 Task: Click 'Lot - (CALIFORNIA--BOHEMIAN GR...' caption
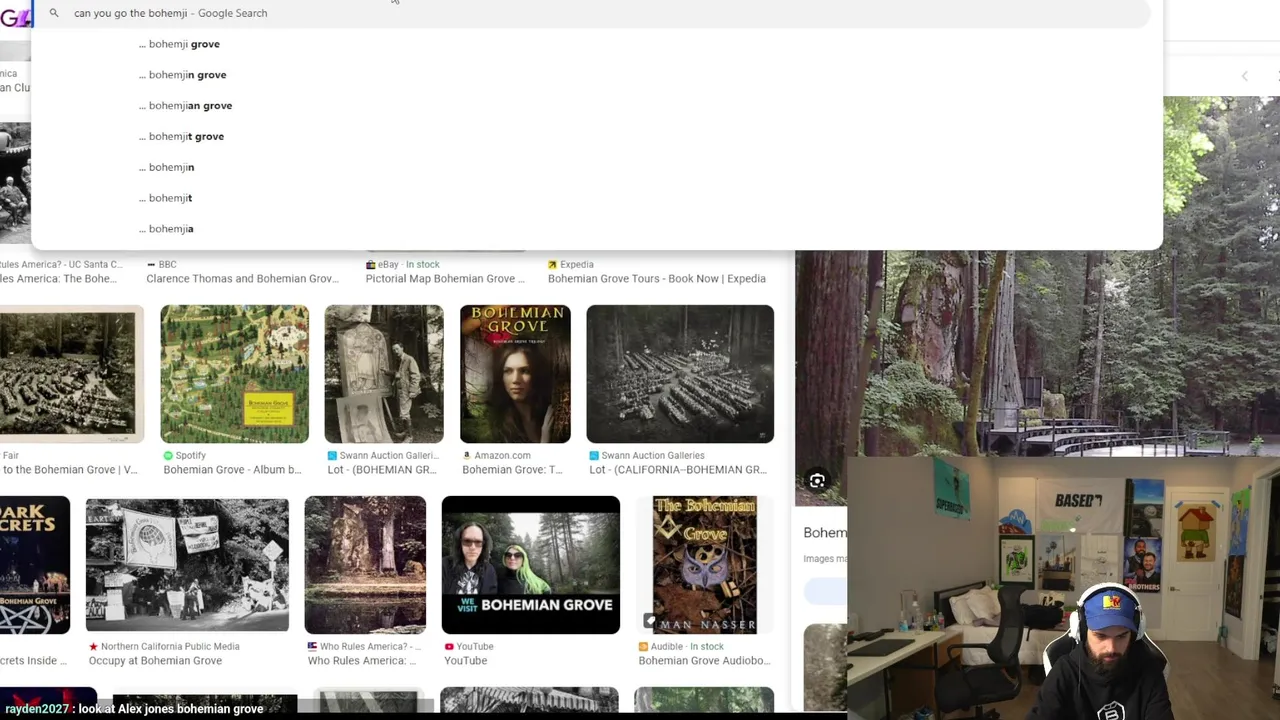click(x=678, y=470)
